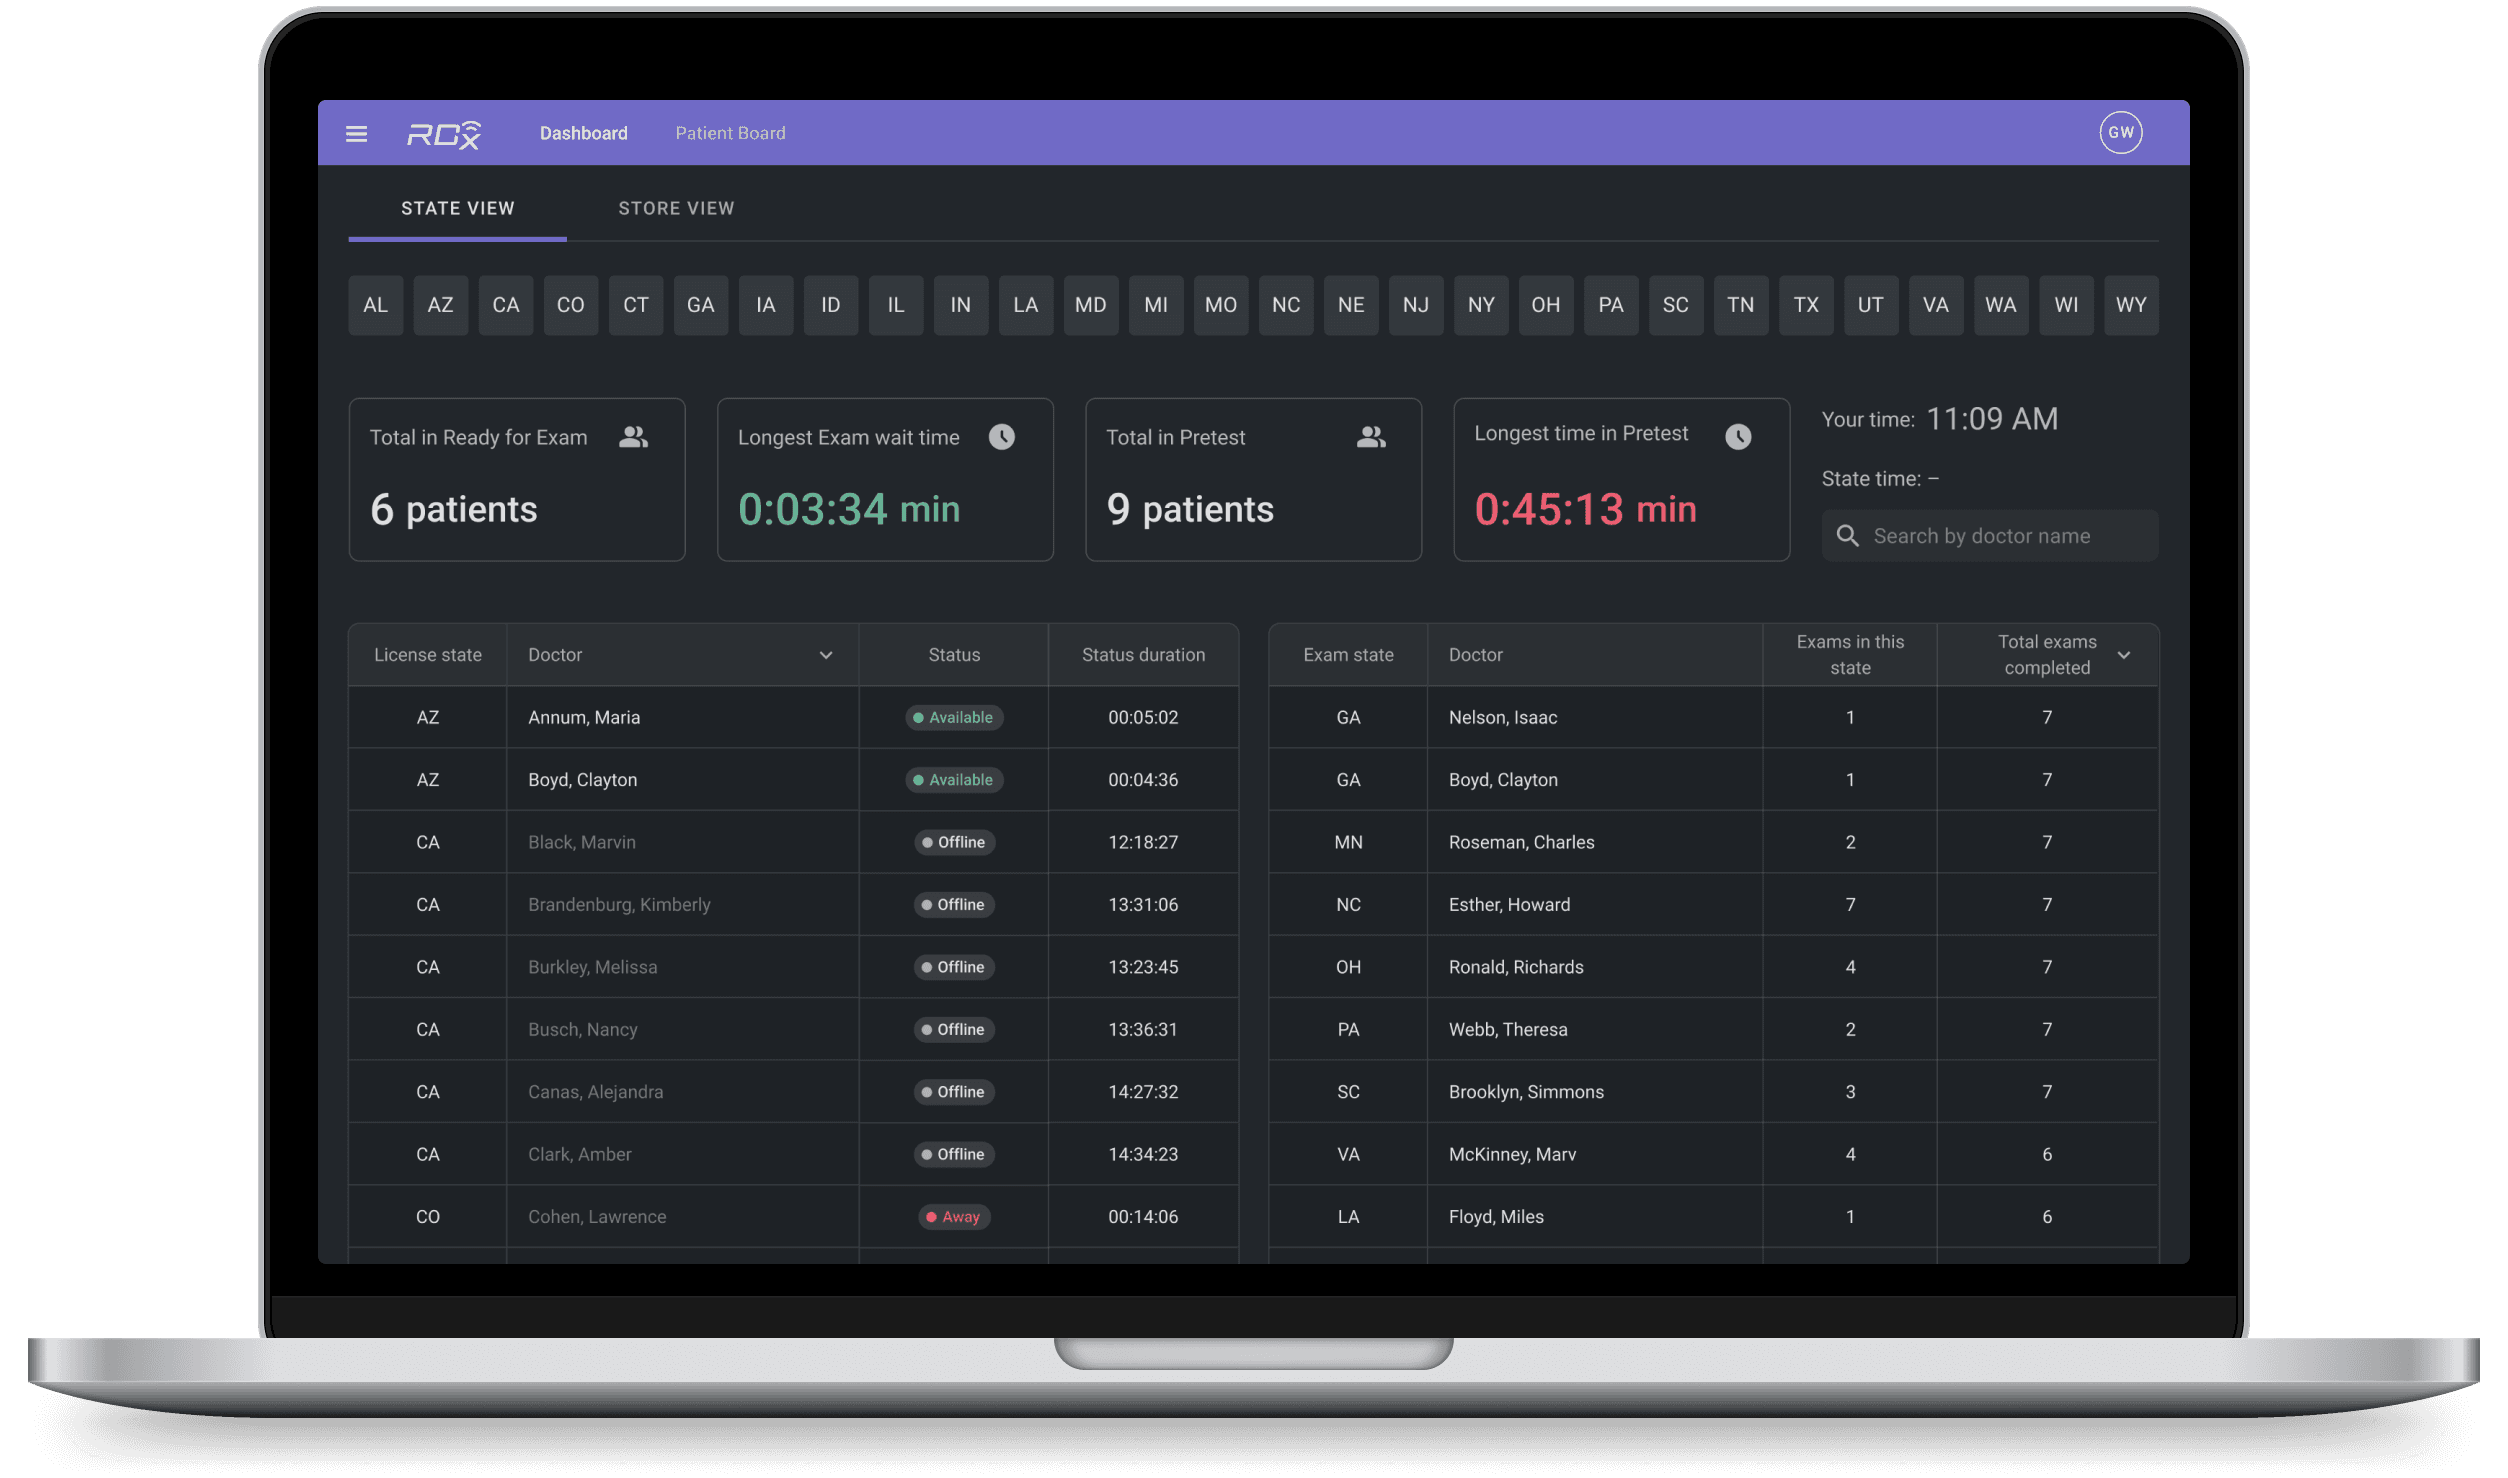
Task: Expand Total exams completed sort chevron
Action: coord(2124,655)
